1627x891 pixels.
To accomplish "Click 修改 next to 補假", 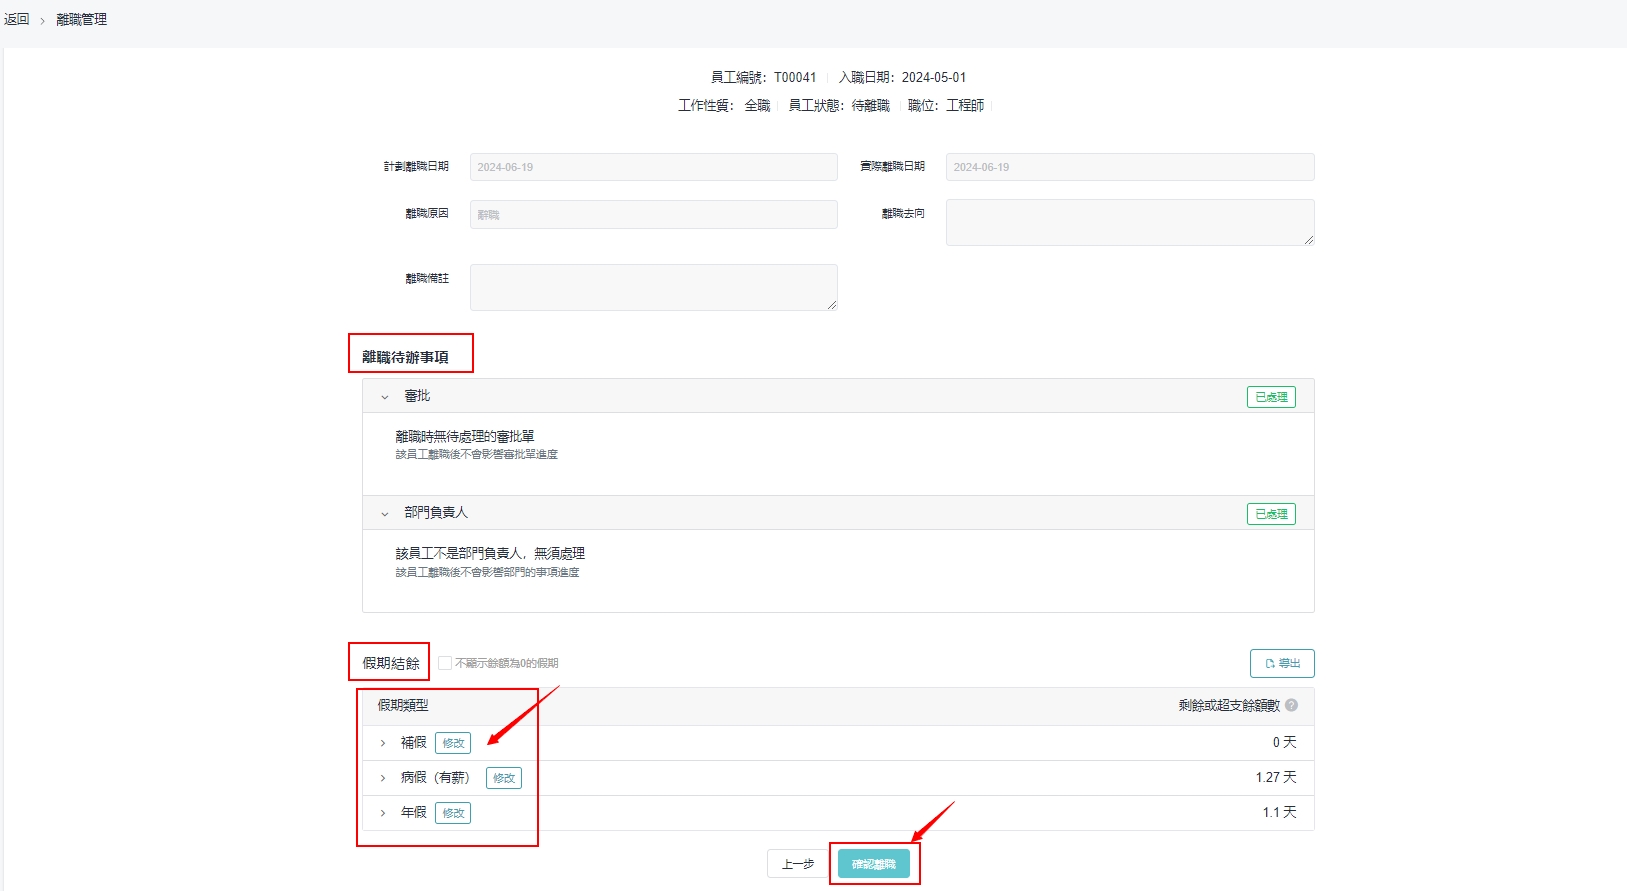I will (x=453, y=743).
